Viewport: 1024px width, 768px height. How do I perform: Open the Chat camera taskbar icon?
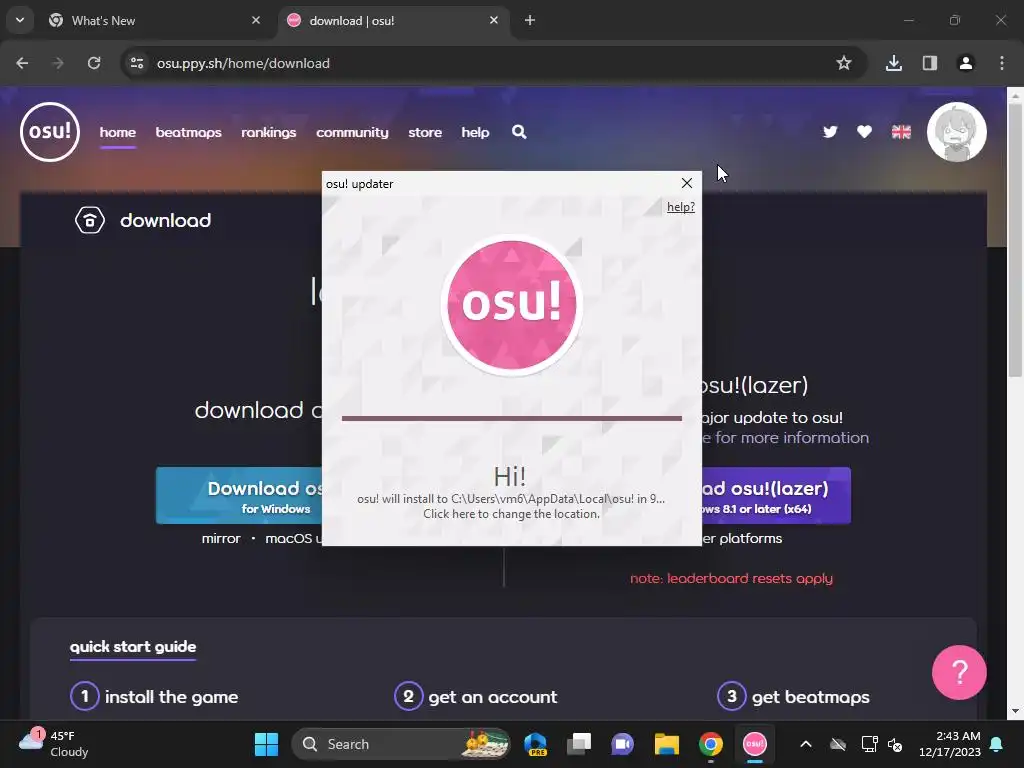pos(622,744)
